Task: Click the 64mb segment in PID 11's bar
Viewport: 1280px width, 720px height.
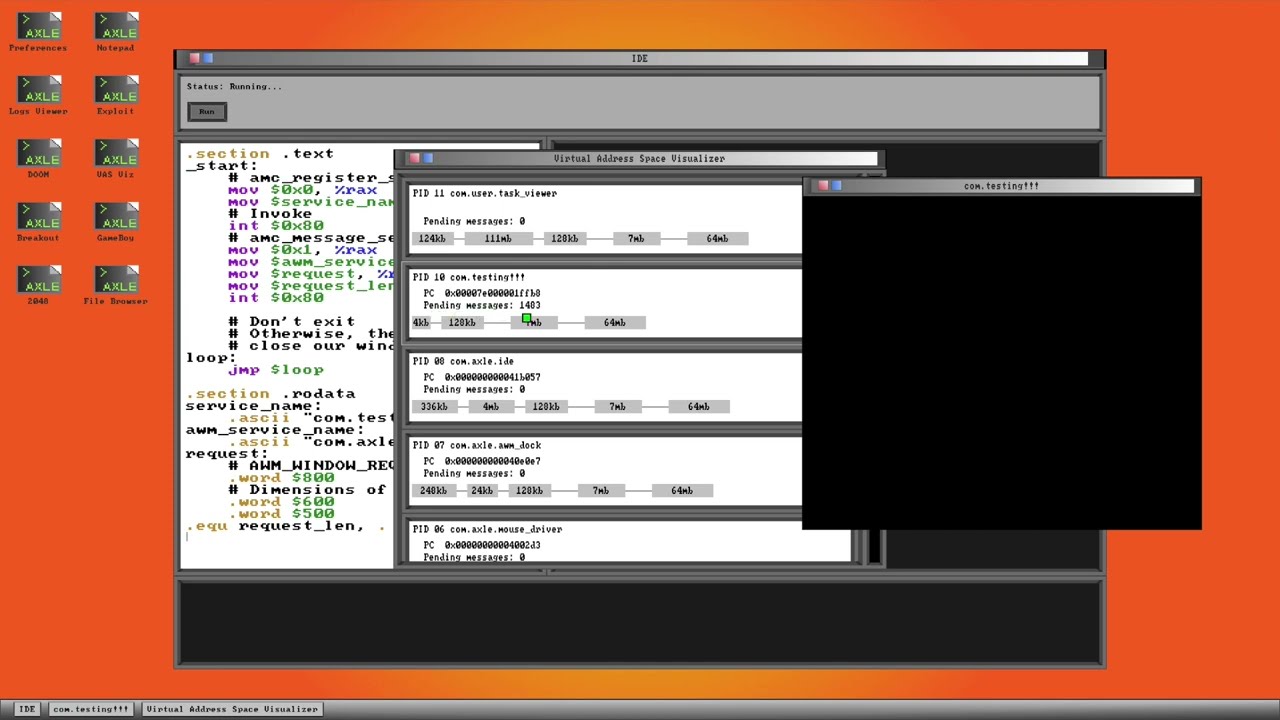Action: tap(716, 238)
